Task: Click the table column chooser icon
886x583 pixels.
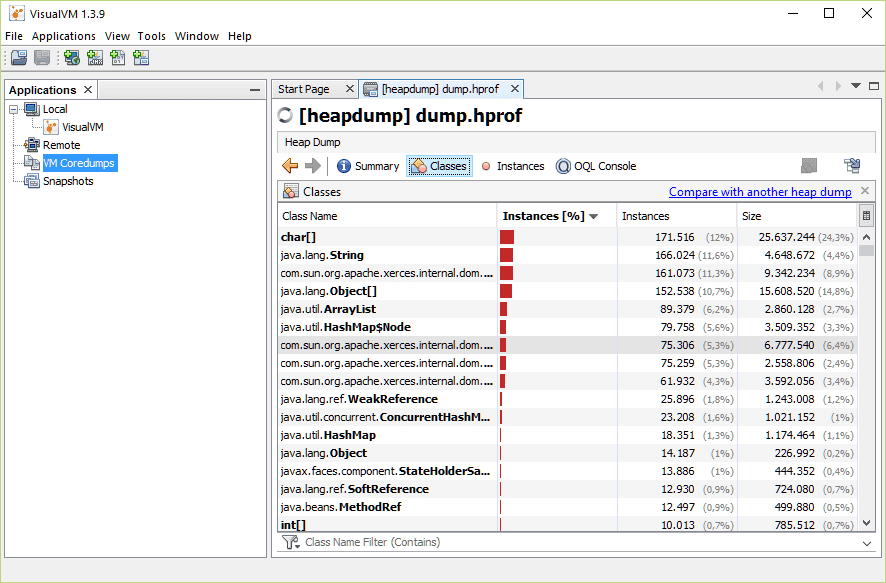Action: point(866,216)
